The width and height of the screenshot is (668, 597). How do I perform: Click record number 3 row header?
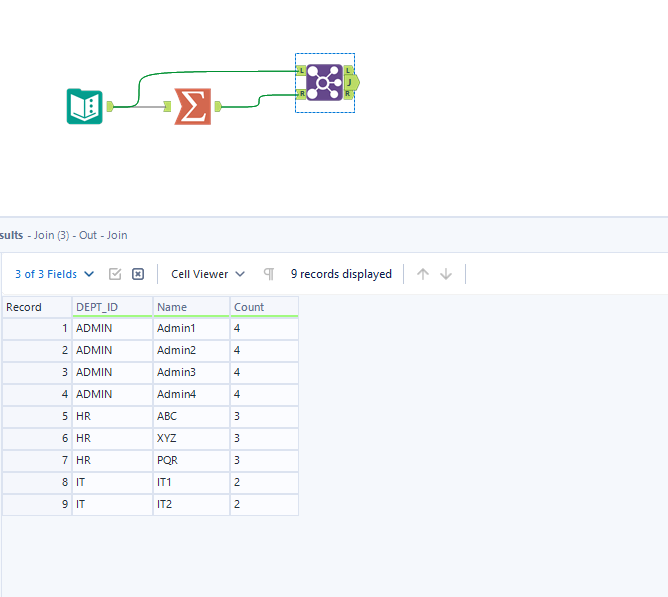coord(37,372)
